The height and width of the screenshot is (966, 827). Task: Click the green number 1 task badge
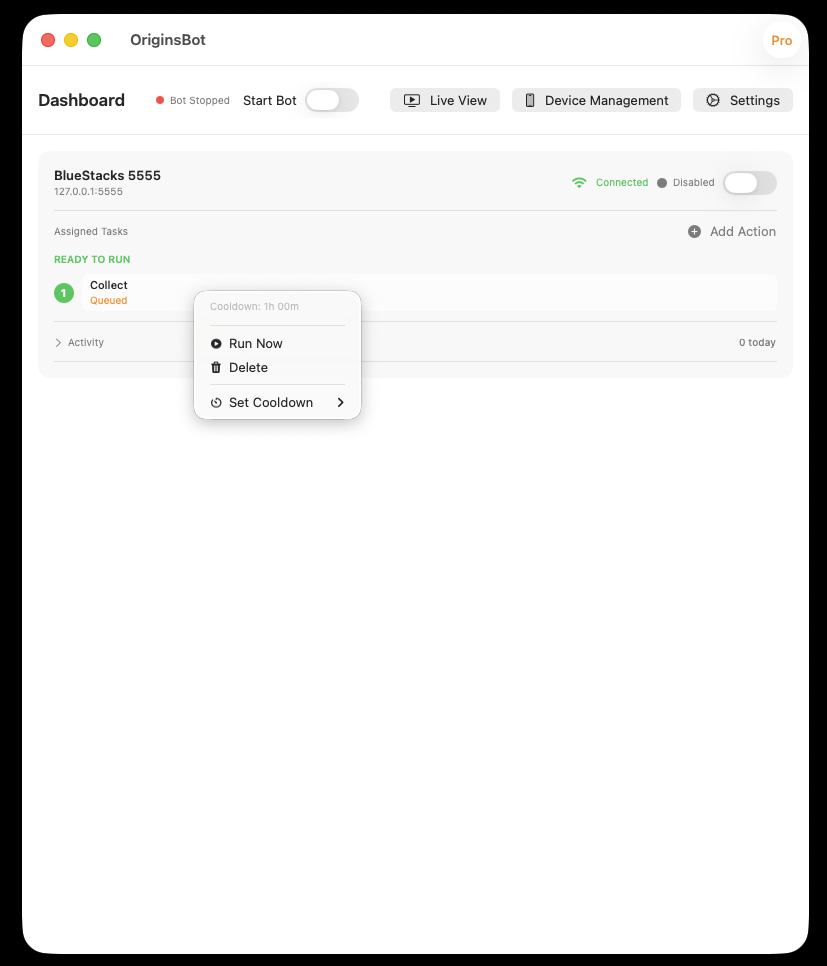tap(64, 293)
